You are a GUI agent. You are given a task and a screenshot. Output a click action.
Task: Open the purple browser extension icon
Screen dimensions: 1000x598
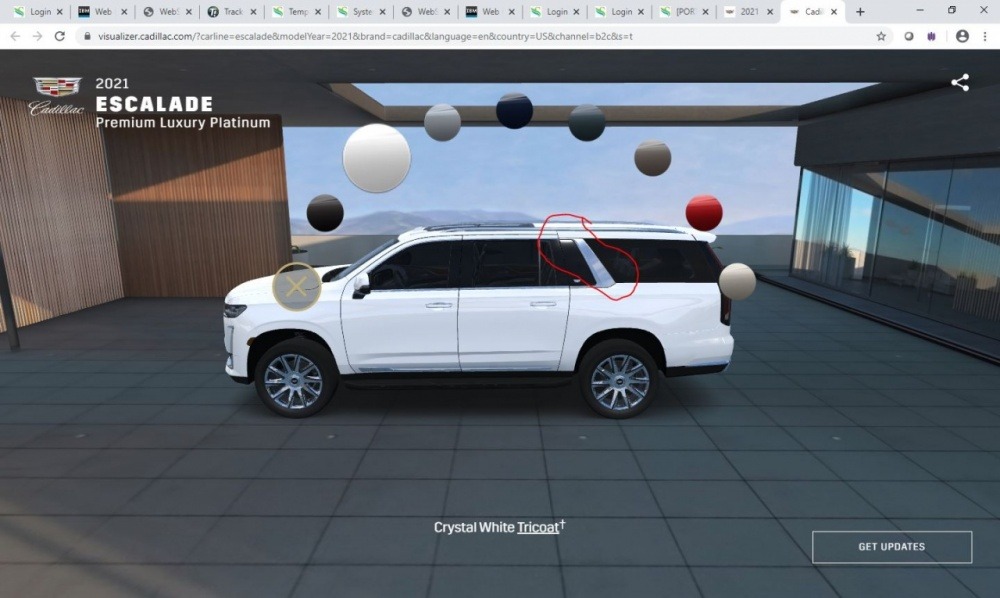(x=933, y=36)
